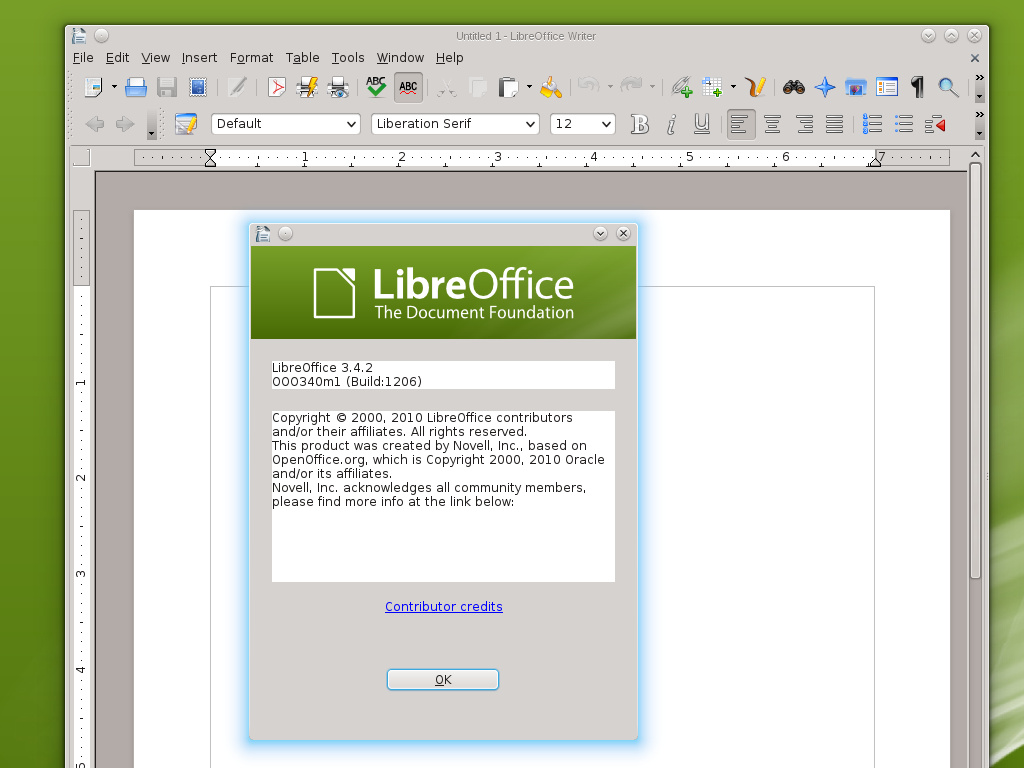Expand the formatting toolbar overflow chevron

pyautogui.click(x=979, y=115)
